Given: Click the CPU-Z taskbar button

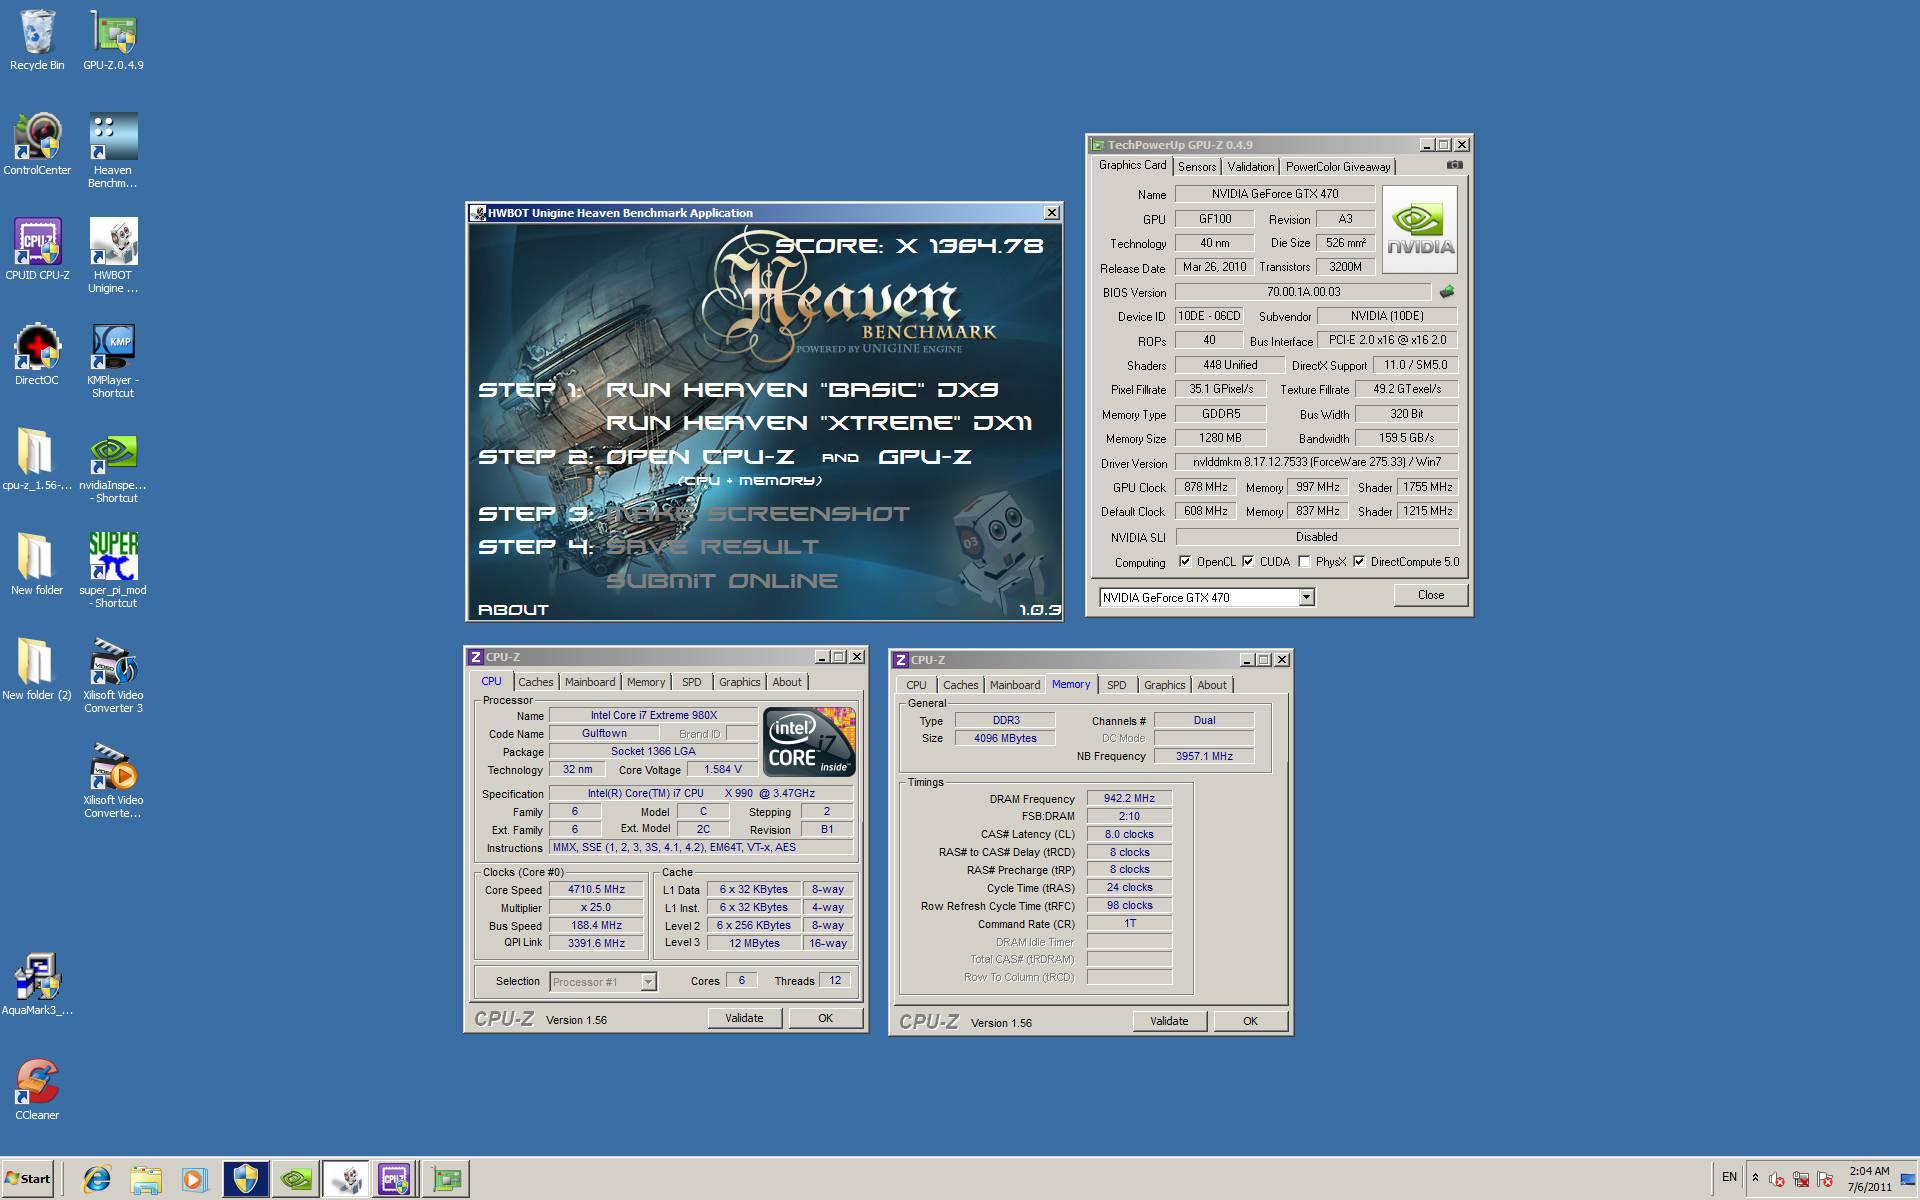Looking at the screenshot, I should pyautogui.click(x=394, y=1179).
